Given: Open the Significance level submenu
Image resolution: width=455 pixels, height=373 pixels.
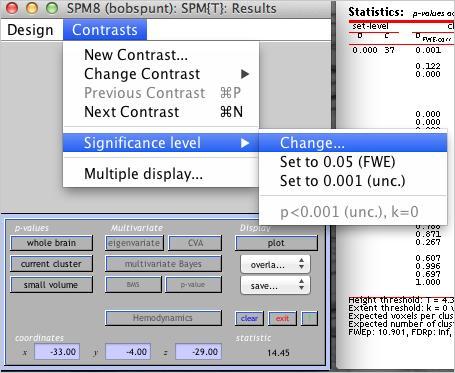Looking at the screenshot, I should 161,143.
